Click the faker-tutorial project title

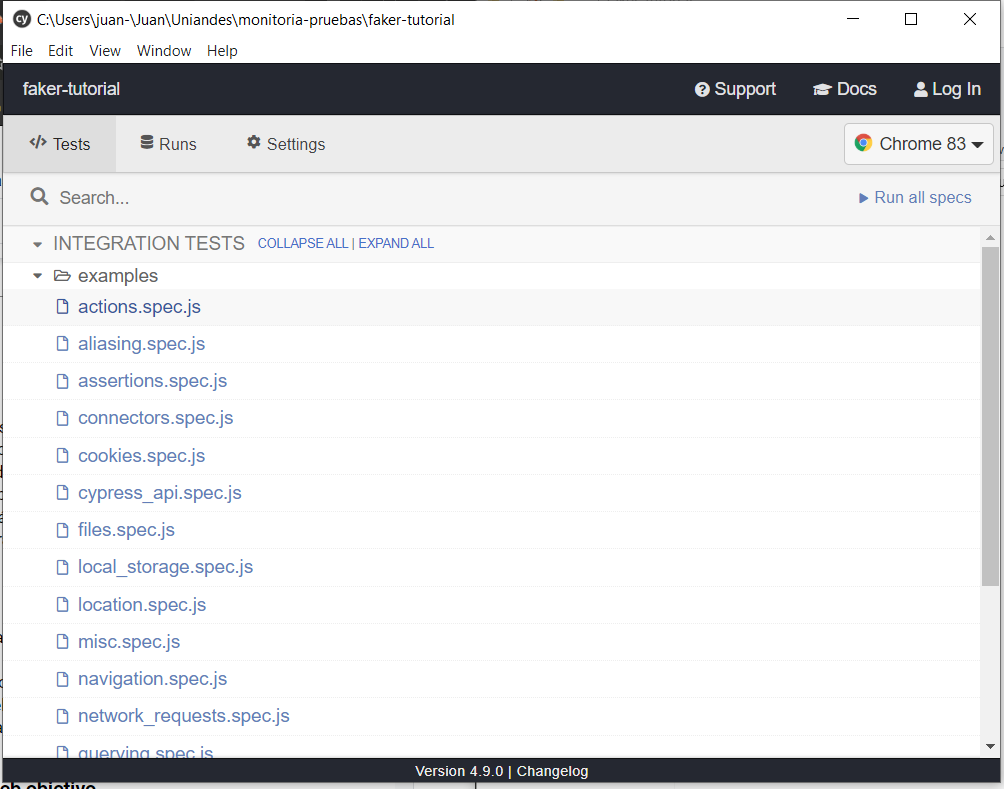(71, 89)
